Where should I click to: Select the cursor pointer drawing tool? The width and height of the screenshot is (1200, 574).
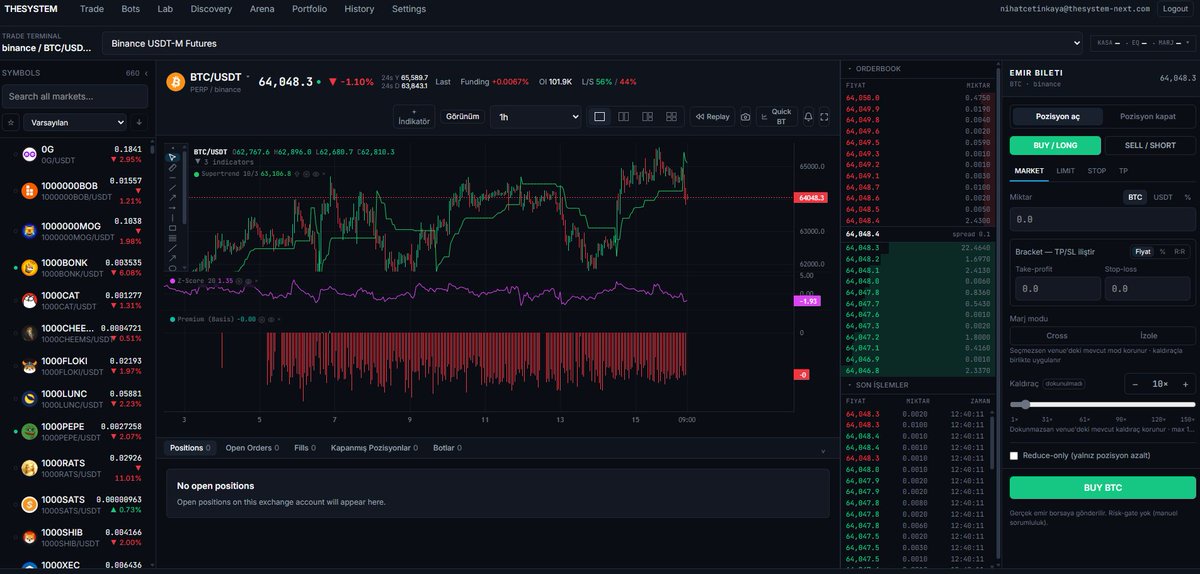click(x=172, y=157)
